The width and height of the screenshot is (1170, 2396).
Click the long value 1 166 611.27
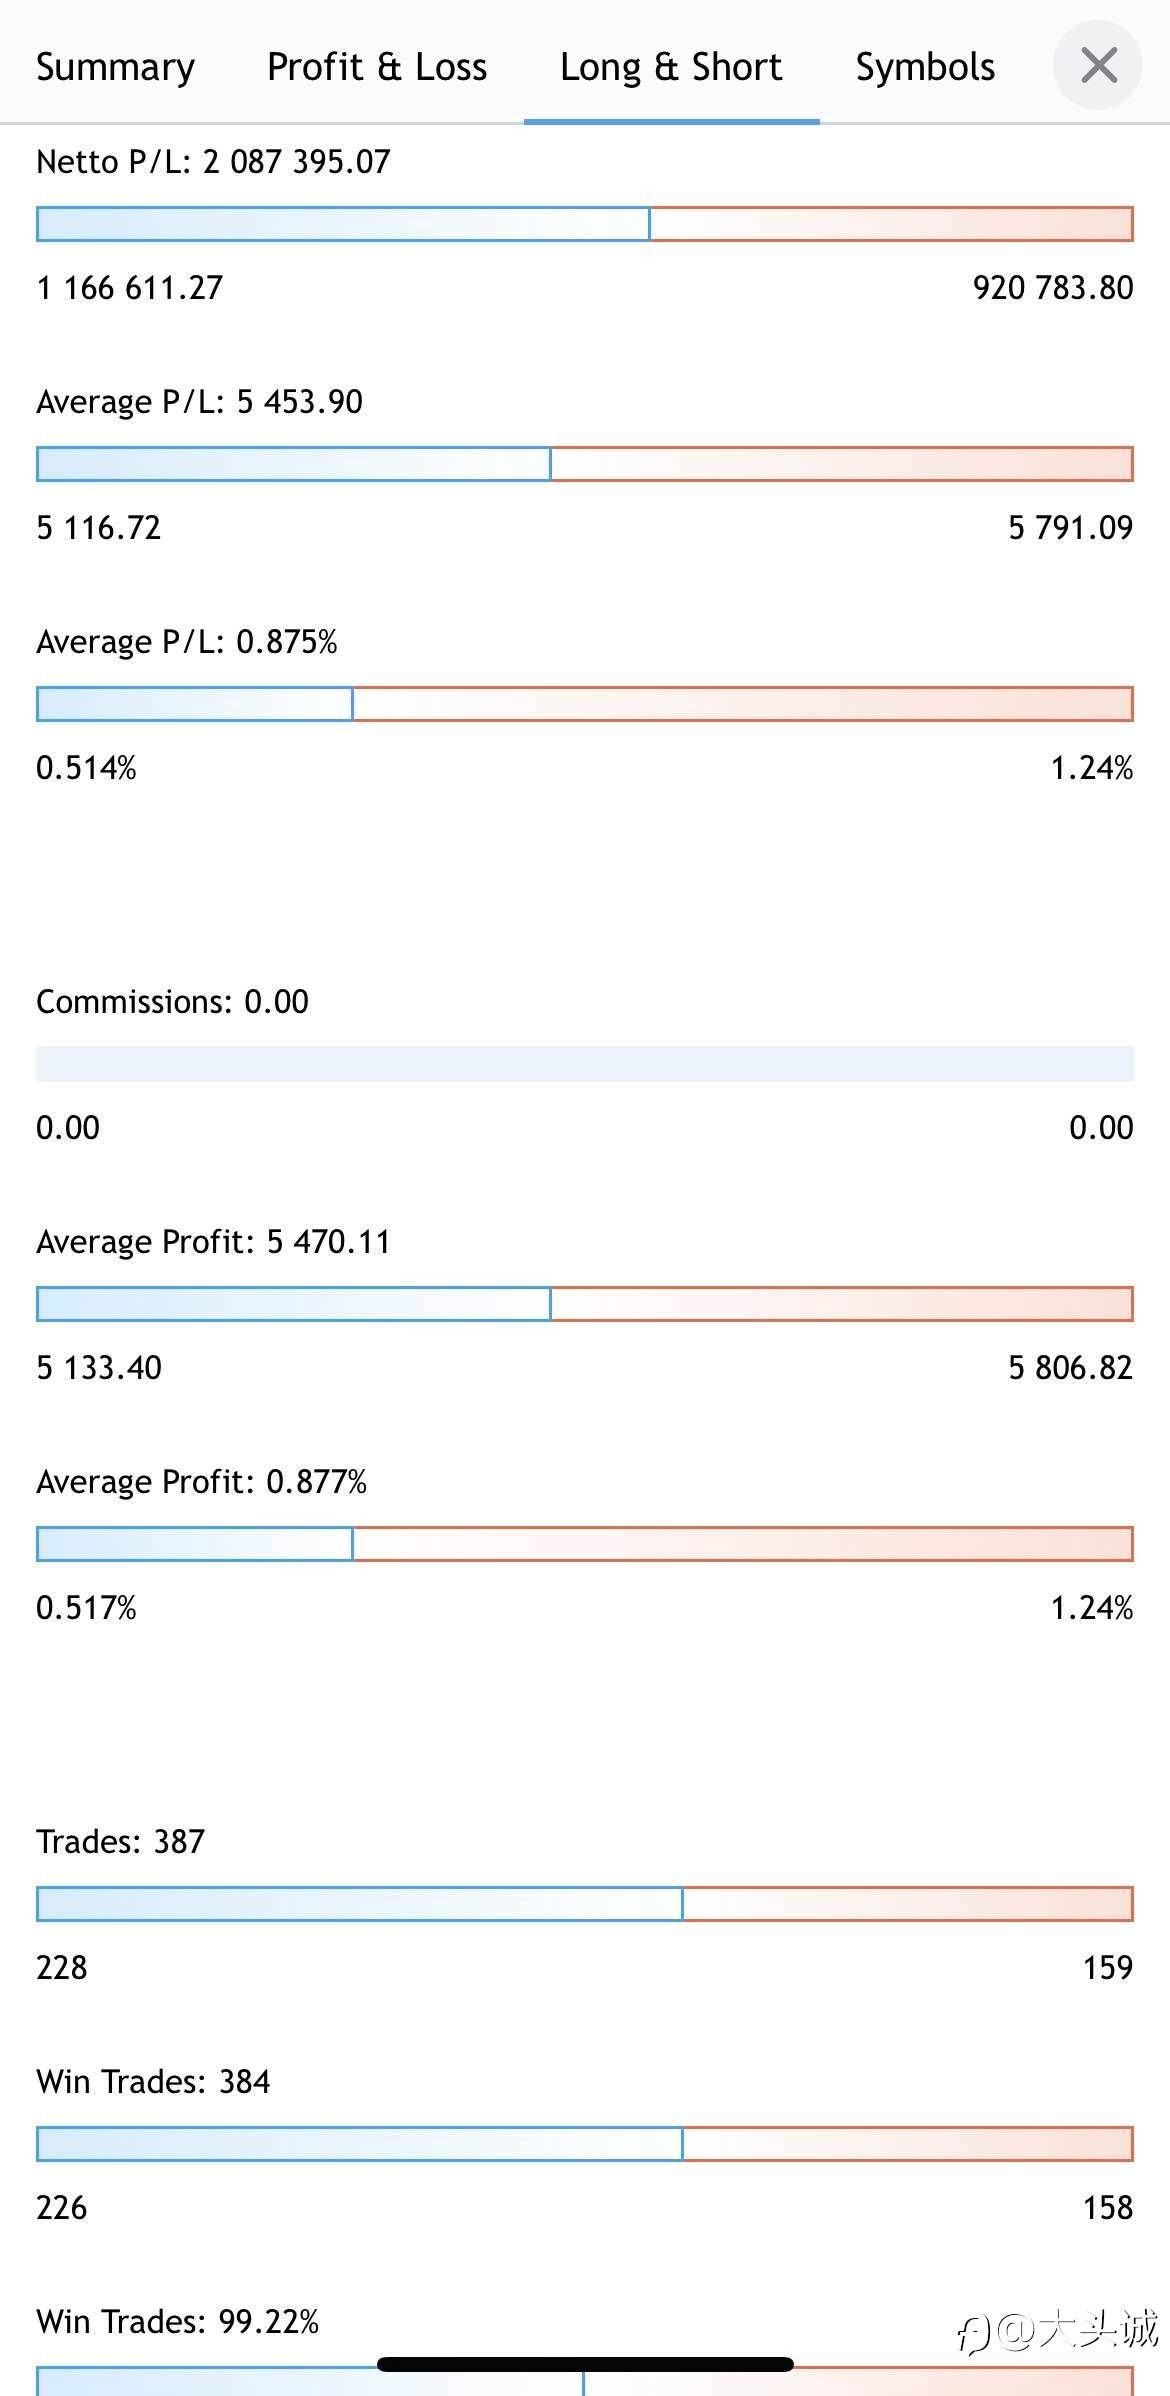tap(130, 288)
